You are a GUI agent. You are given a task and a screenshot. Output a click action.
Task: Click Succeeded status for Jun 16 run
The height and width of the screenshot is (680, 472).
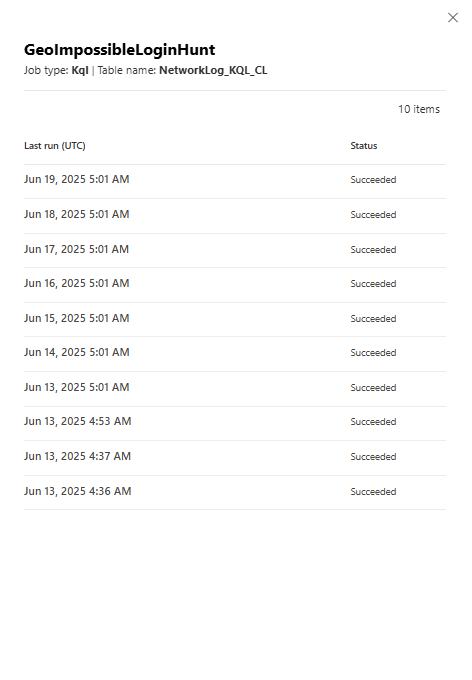point(373,284)
